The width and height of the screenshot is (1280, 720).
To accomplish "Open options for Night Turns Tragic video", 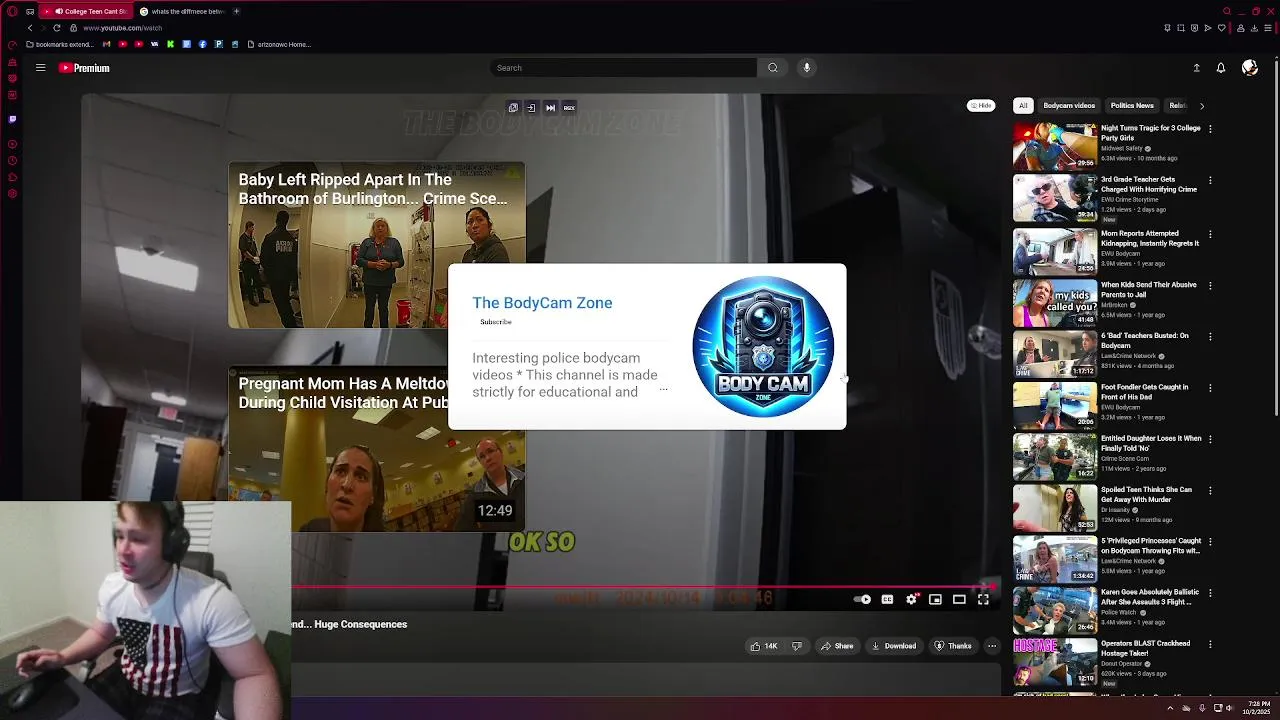I will click(1210, 129).
